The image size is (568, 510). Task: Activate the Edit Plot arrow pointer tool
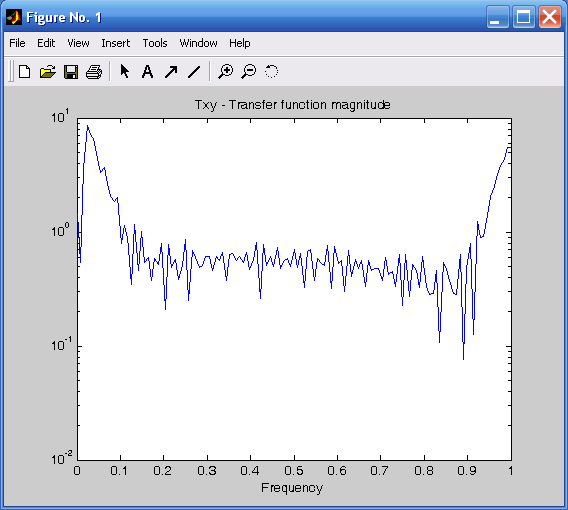pyautogui.click(x=125, y=71)
